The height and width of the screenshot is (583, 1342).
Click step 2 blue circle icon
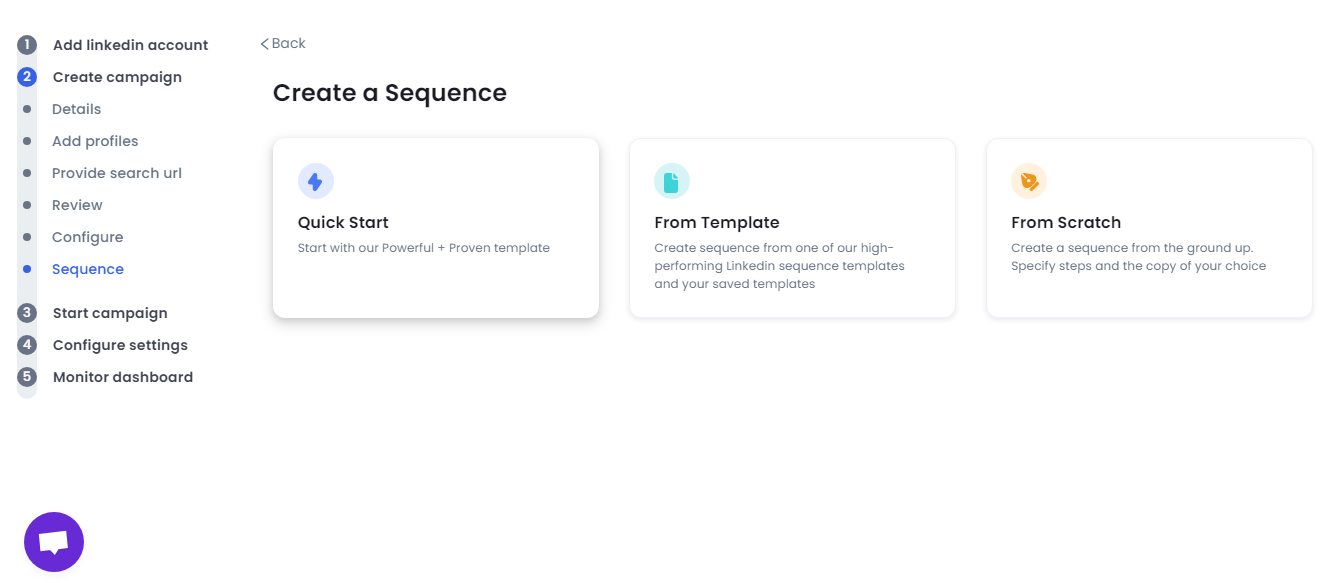[x=27, y=77]
